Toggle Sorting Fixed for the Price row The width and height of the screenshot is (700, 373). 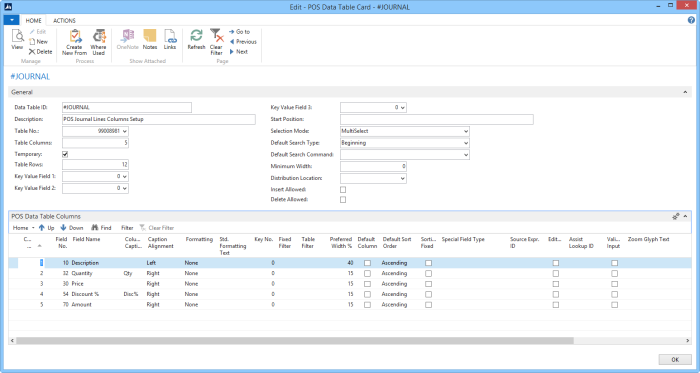(x=428, y=284)
